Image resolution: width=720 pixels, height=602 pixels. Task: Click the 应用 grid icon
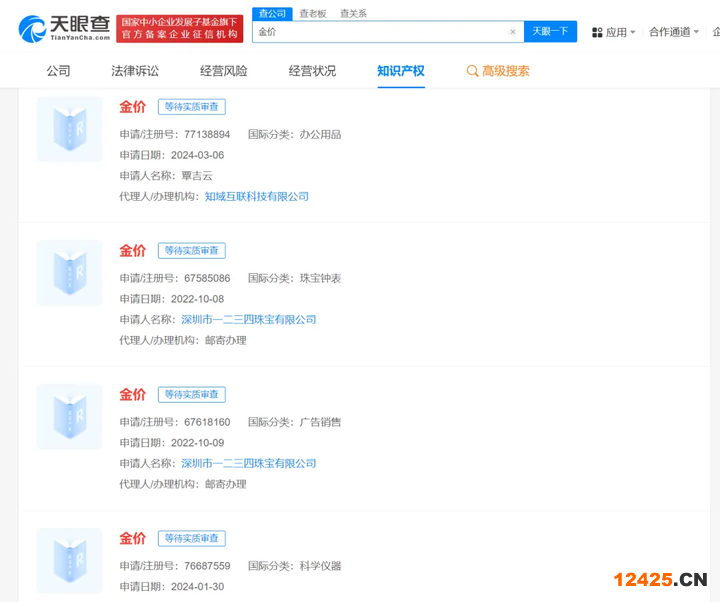pyautogui.click(x=597, y=32)
